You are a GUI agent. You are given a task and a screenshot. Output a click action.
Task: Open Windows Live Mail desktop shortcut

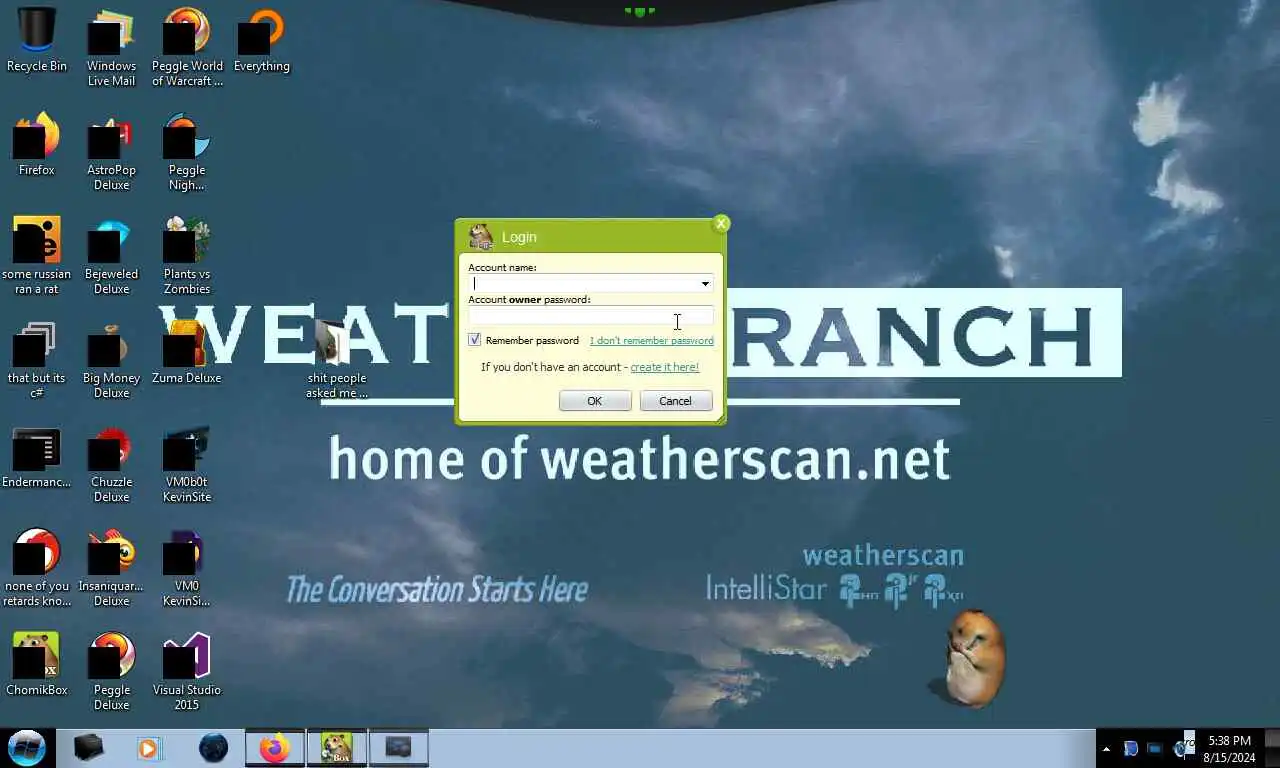click(111, 46)
